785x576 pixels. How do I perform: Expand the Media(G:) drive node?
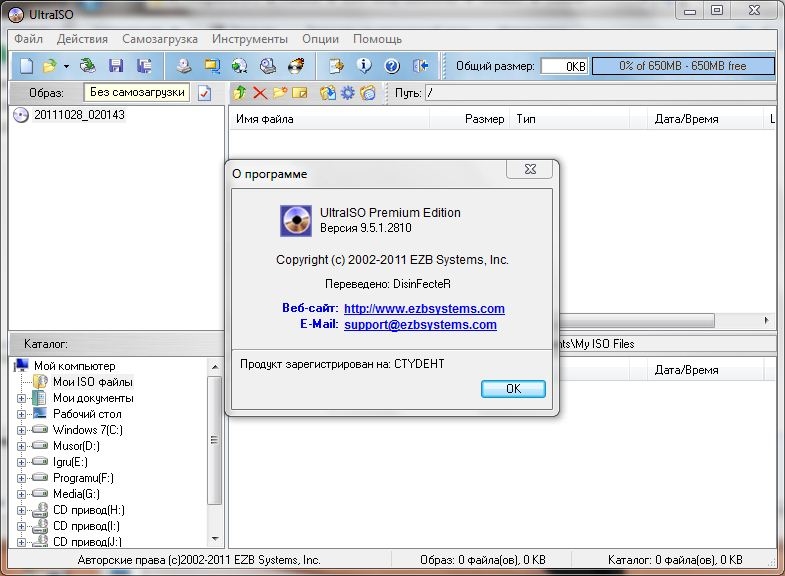[x=22, y=494]
